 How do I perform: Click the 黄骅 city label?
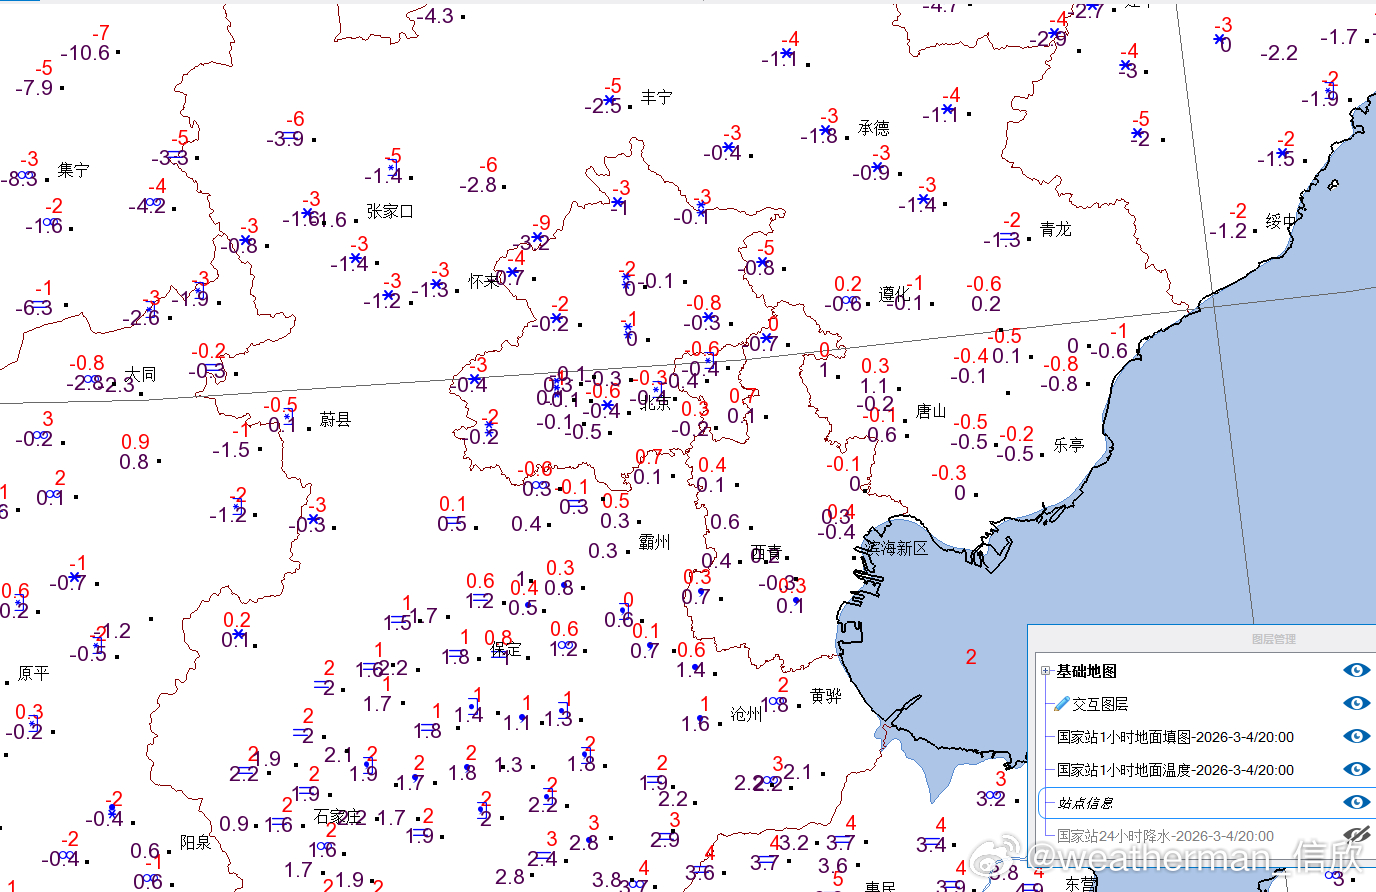827,697
